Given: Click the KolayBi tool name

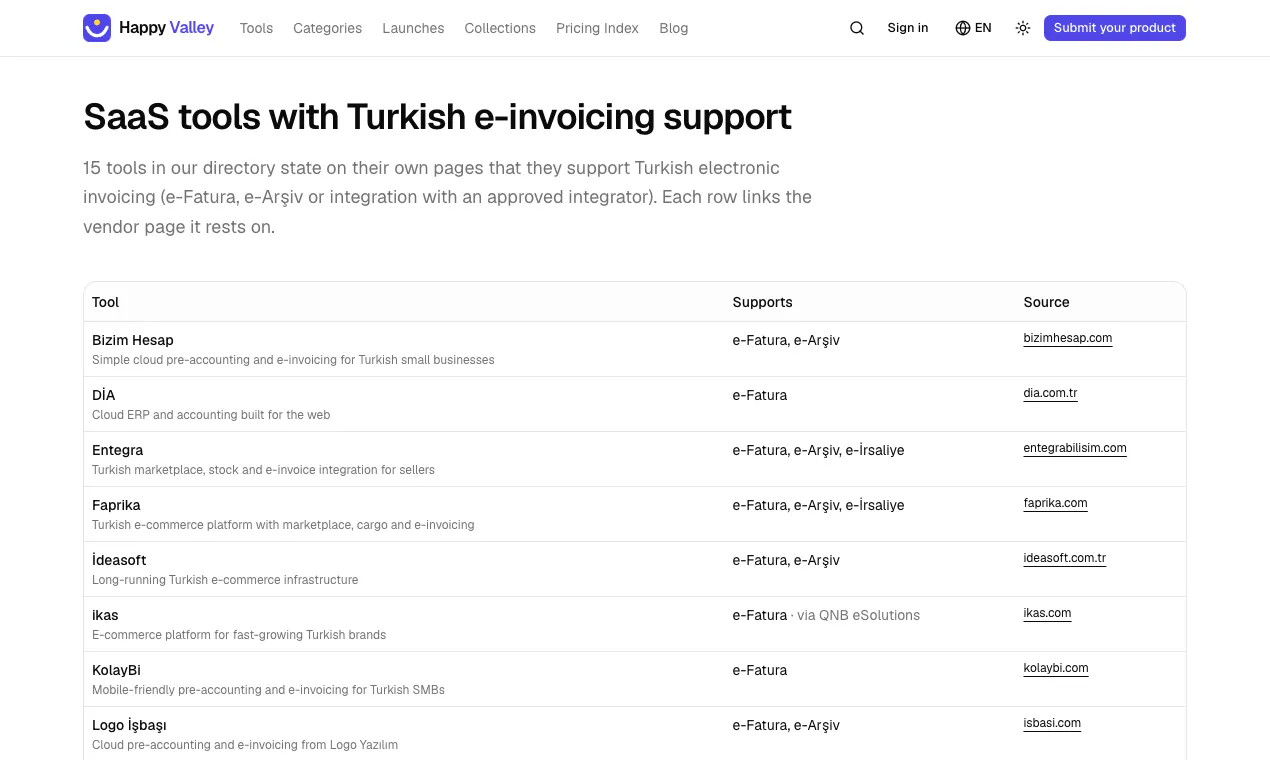Looking at the screenshot, I should tap(116, 670).
